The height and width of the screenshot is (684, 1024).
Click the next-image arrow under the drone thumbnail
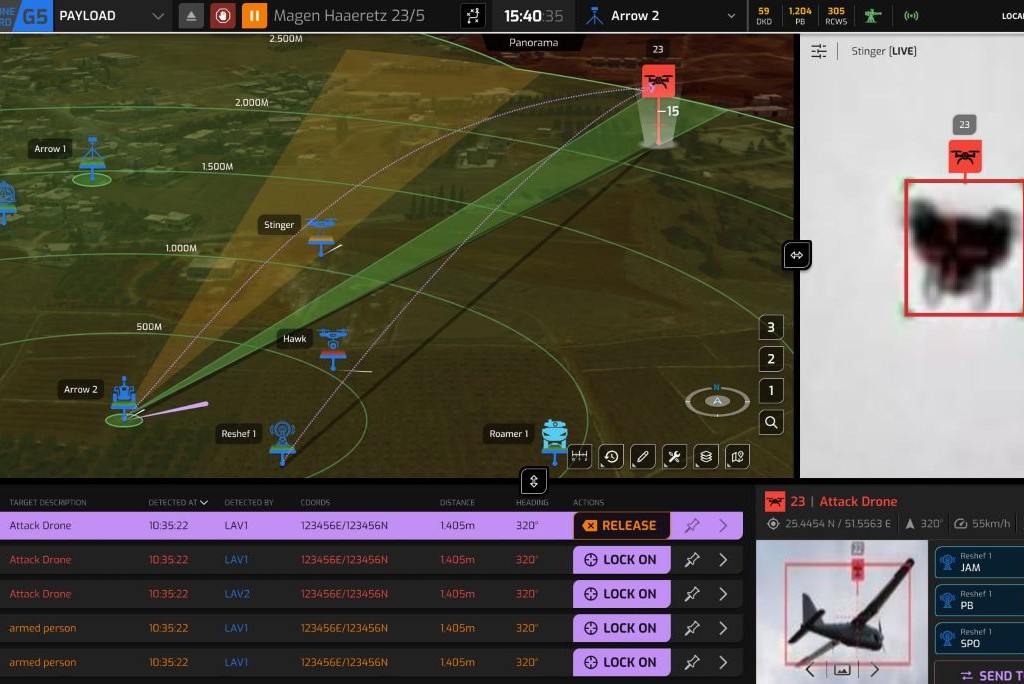pos(875,669)
